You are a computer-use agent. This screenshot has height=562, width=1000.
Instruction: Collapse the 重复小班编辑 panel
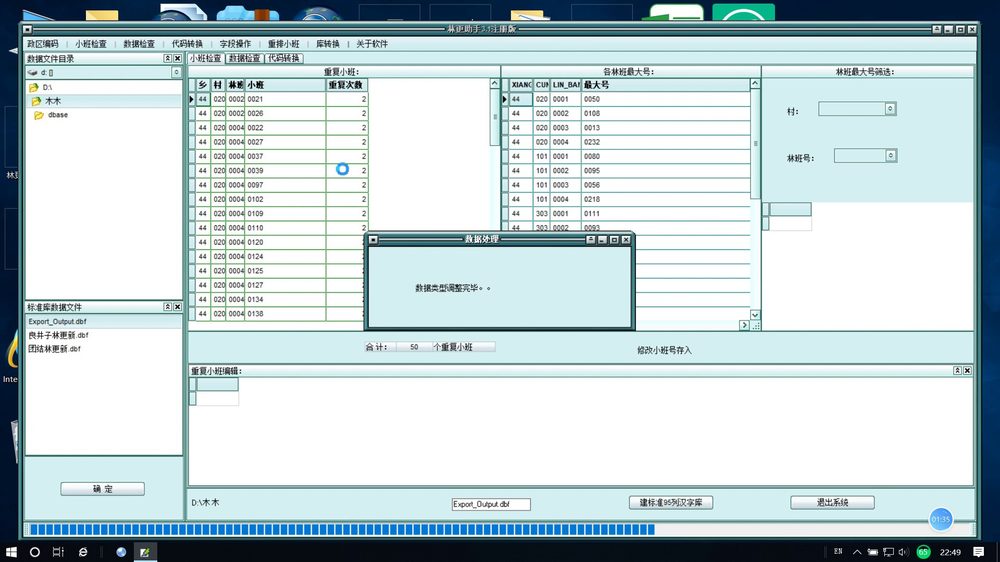pyautogui.click(x=957, y=371)
